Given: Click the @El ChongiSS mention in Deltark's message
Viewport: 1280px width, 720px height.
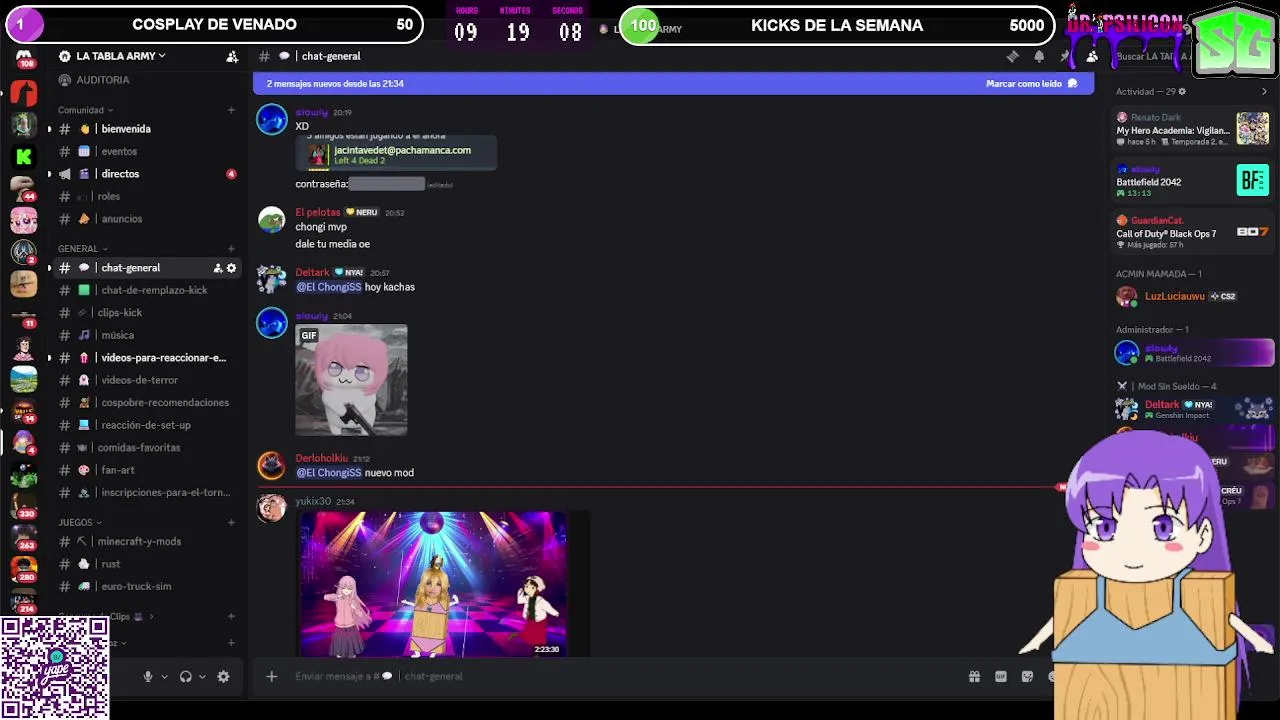Looking at the screenshot, I should pos(328,287).
